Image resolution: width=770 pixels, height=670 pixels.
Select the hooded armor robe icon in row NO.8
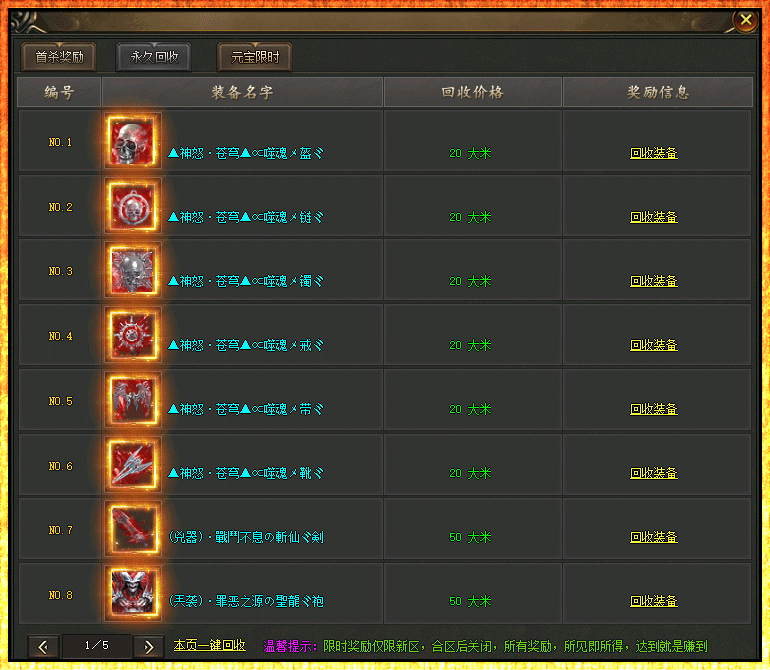pyautogui.click(x=133, y=594)
